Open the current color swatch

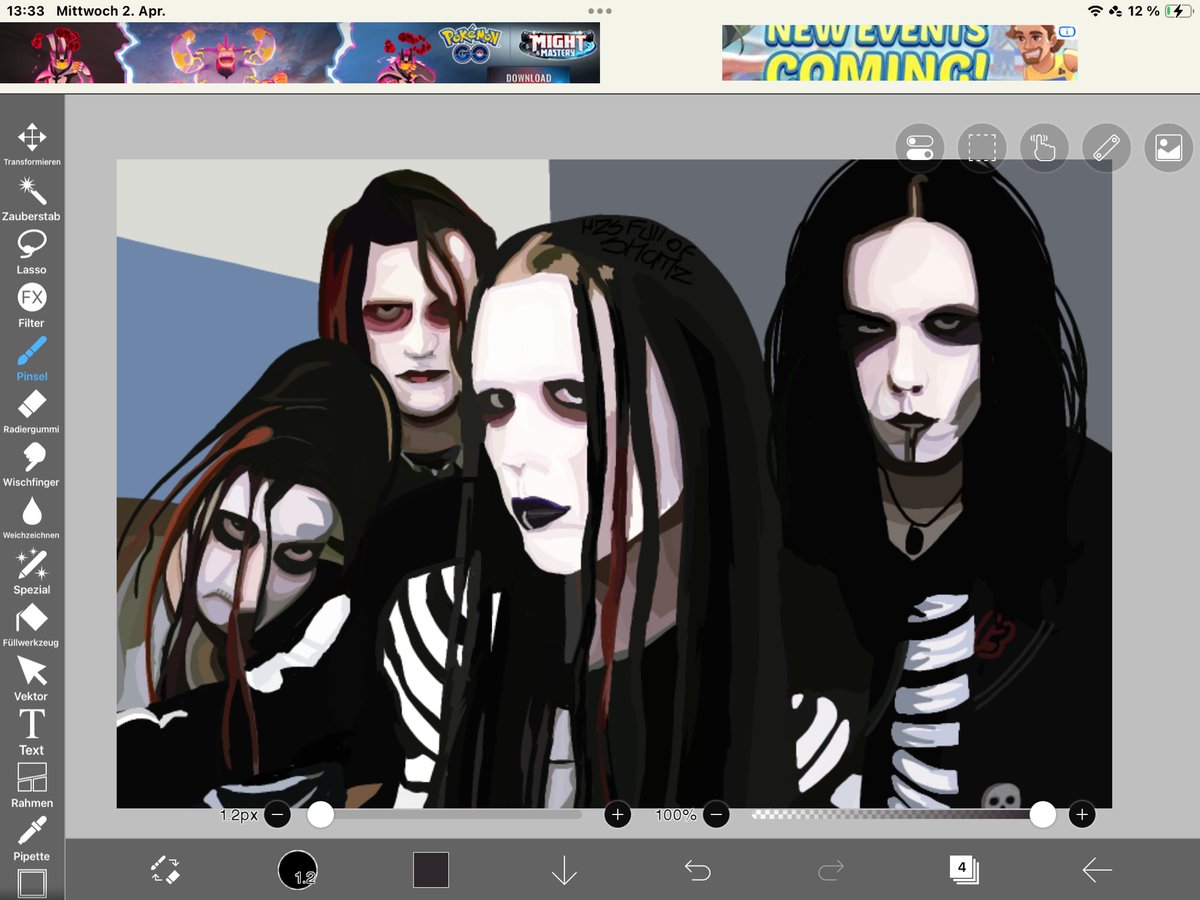(x=431, y=870)
